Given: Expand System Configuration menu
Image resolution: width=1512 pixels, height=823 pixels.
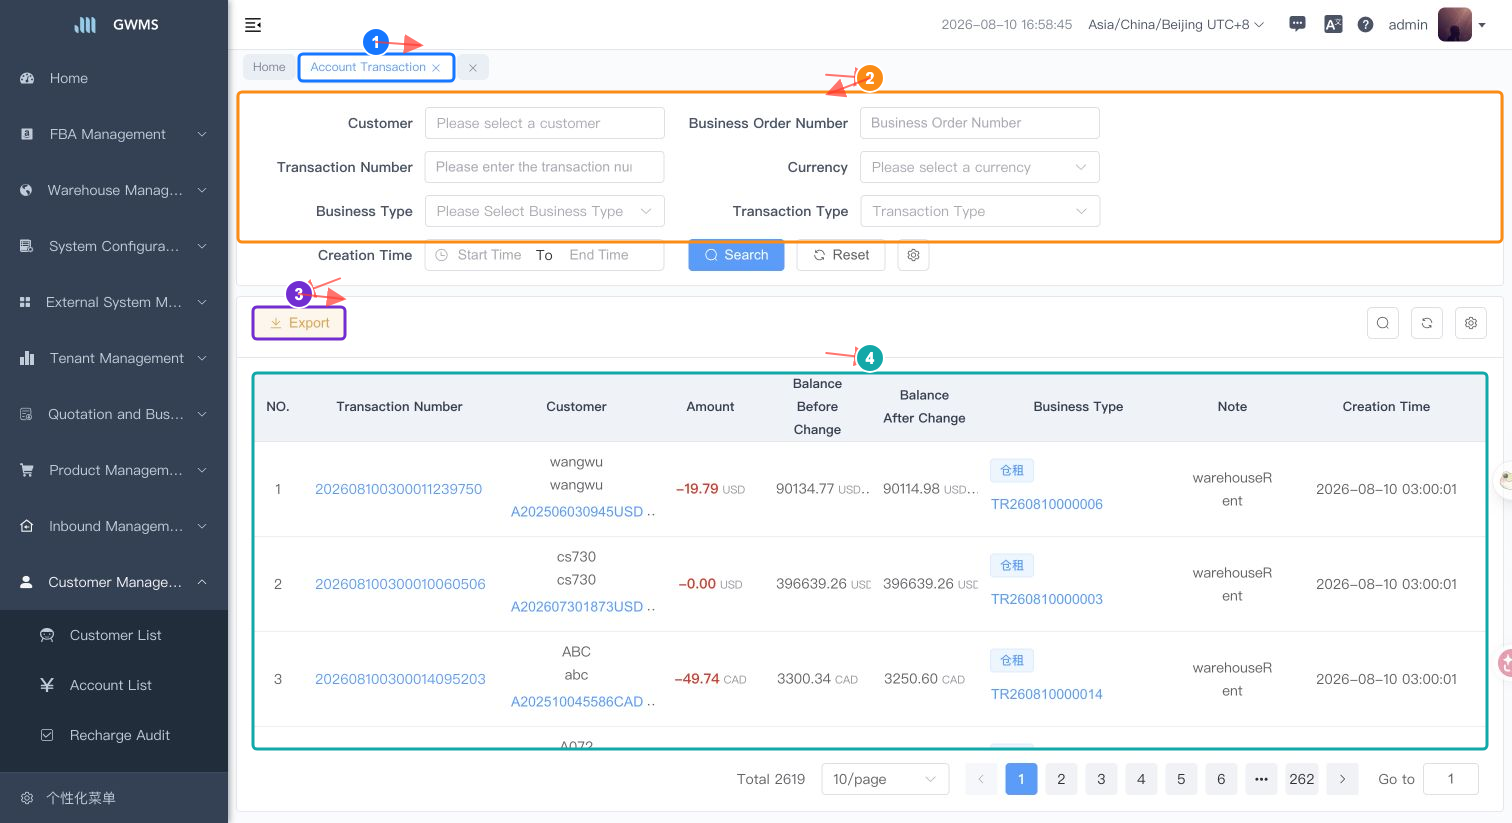Looking at the screenshot, I should tap(114, 246).
